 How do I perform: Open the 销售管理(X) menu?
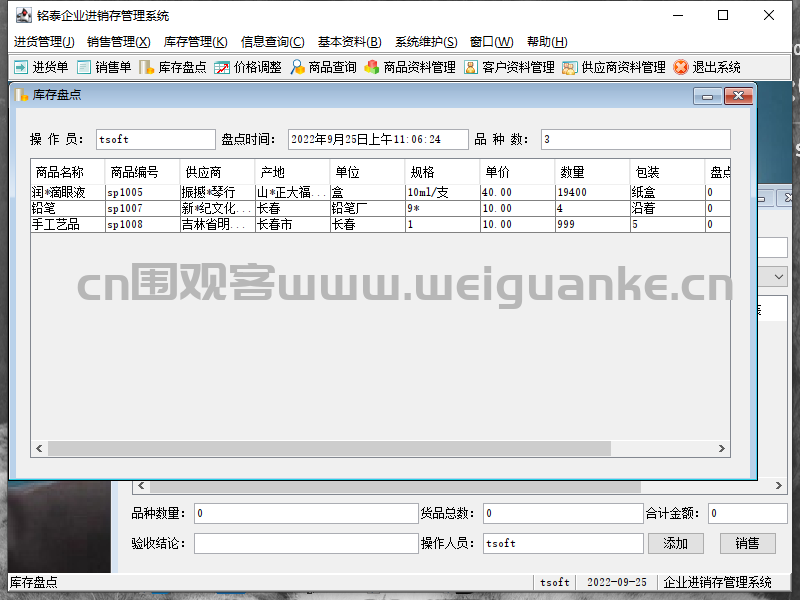[118, 42]
